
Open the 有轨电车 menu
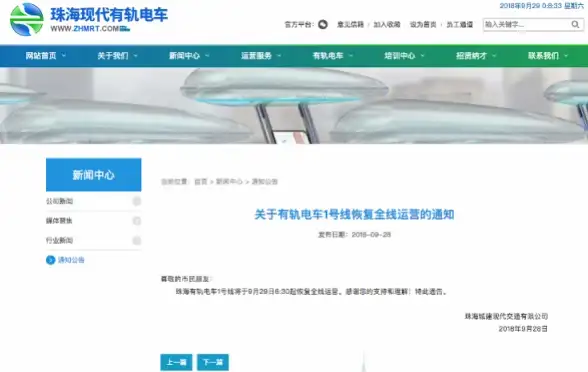pyautogui.click(x=328, y=56)
